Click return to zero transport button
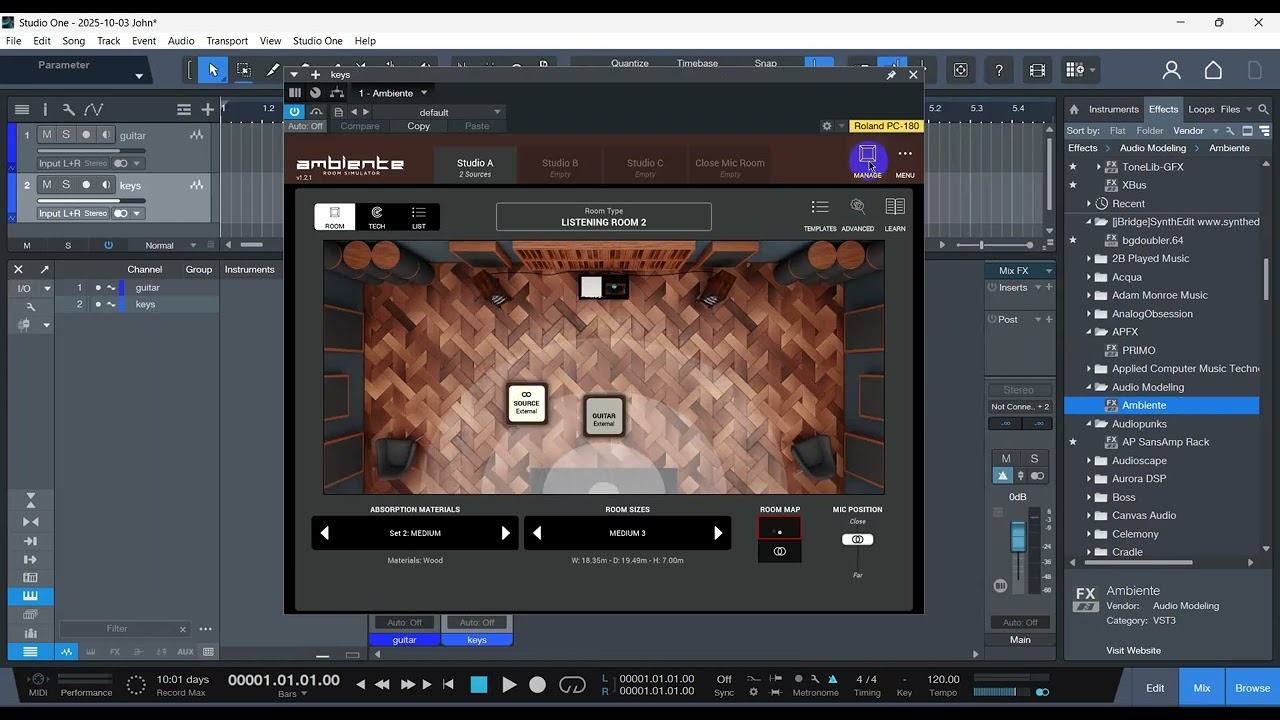Screen dimensions: 1280x720 tap(449, 685)
